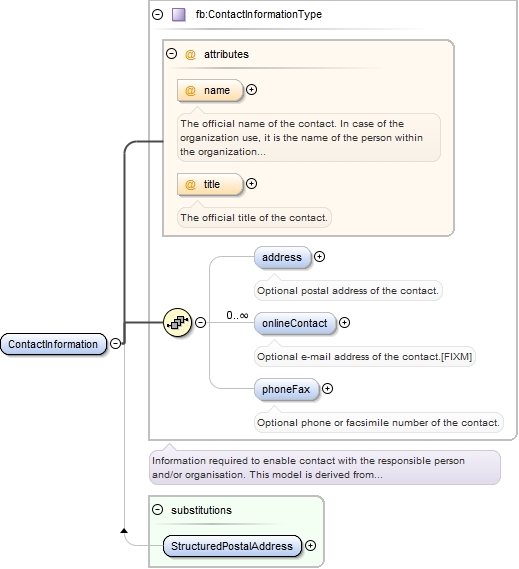This screenshot has width=519, height=569.
Task: Click the @ icon in title attribute
Action: tap(190, 184)
